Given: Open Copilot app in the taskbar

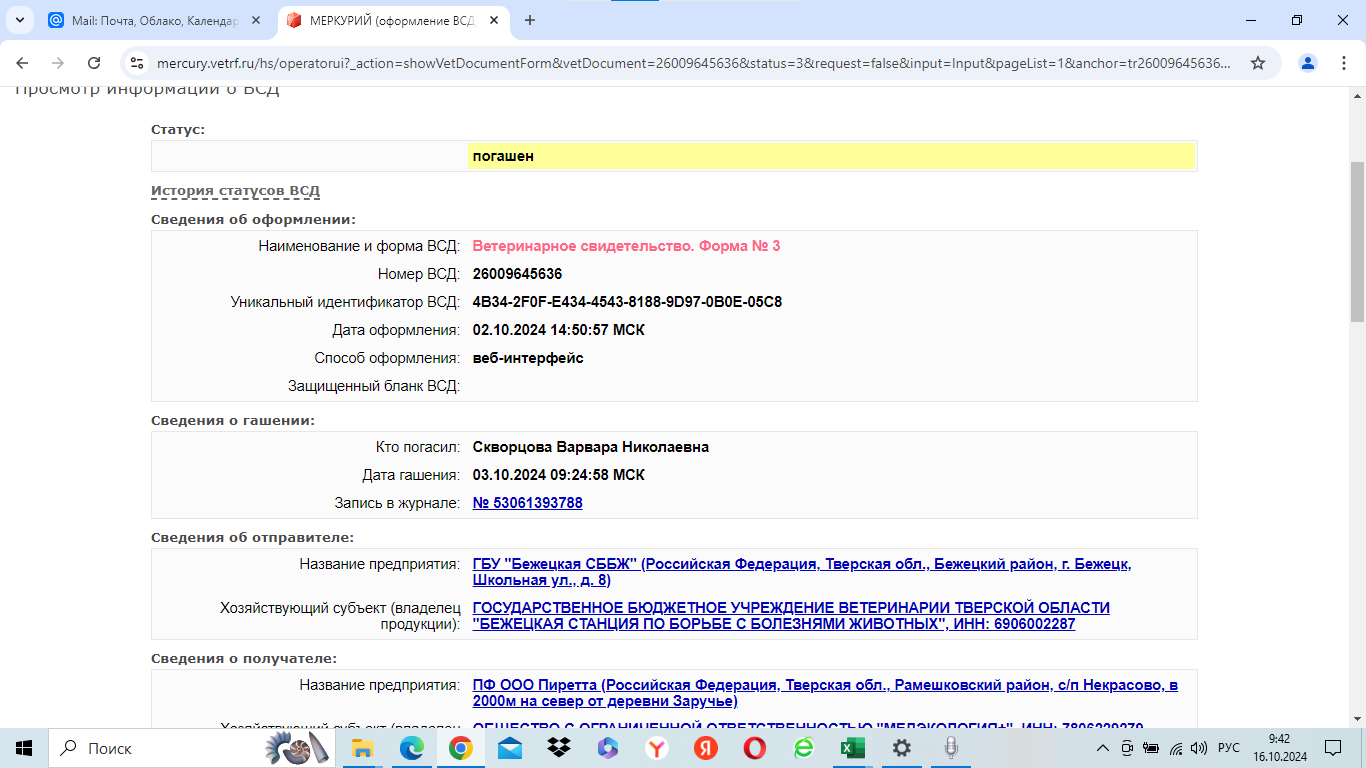Looking at the screenshot, I should pos(608,748).
